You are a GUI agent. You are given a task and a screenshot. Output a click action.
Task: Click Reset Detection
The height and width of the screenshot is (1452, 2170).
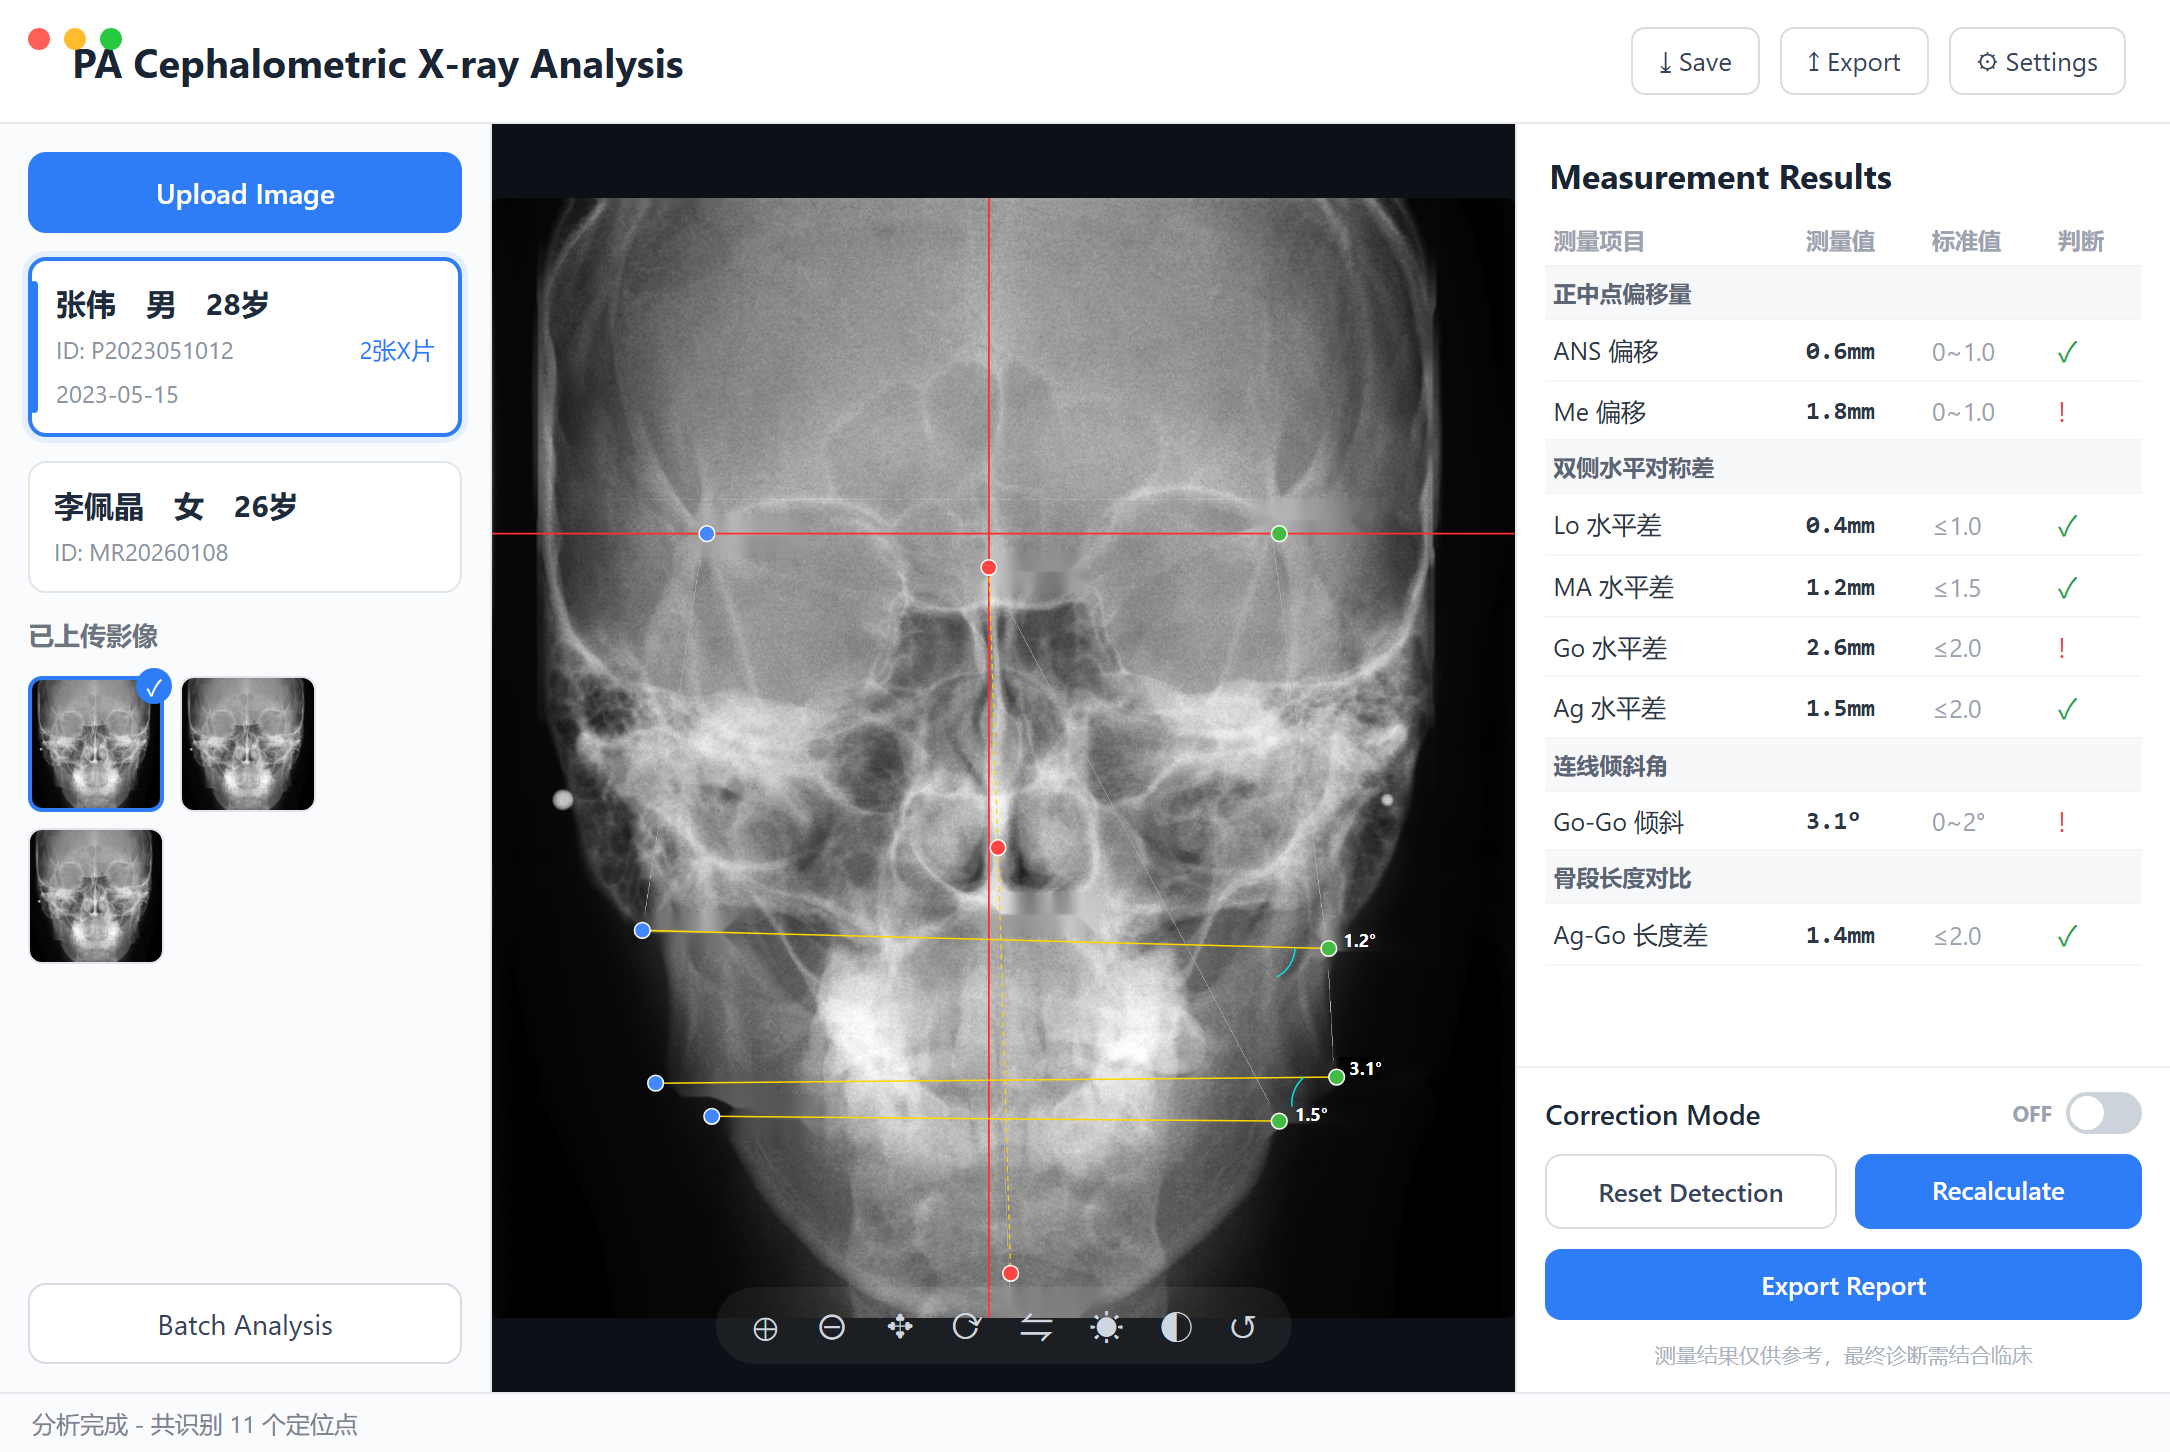(1690, 1192)
